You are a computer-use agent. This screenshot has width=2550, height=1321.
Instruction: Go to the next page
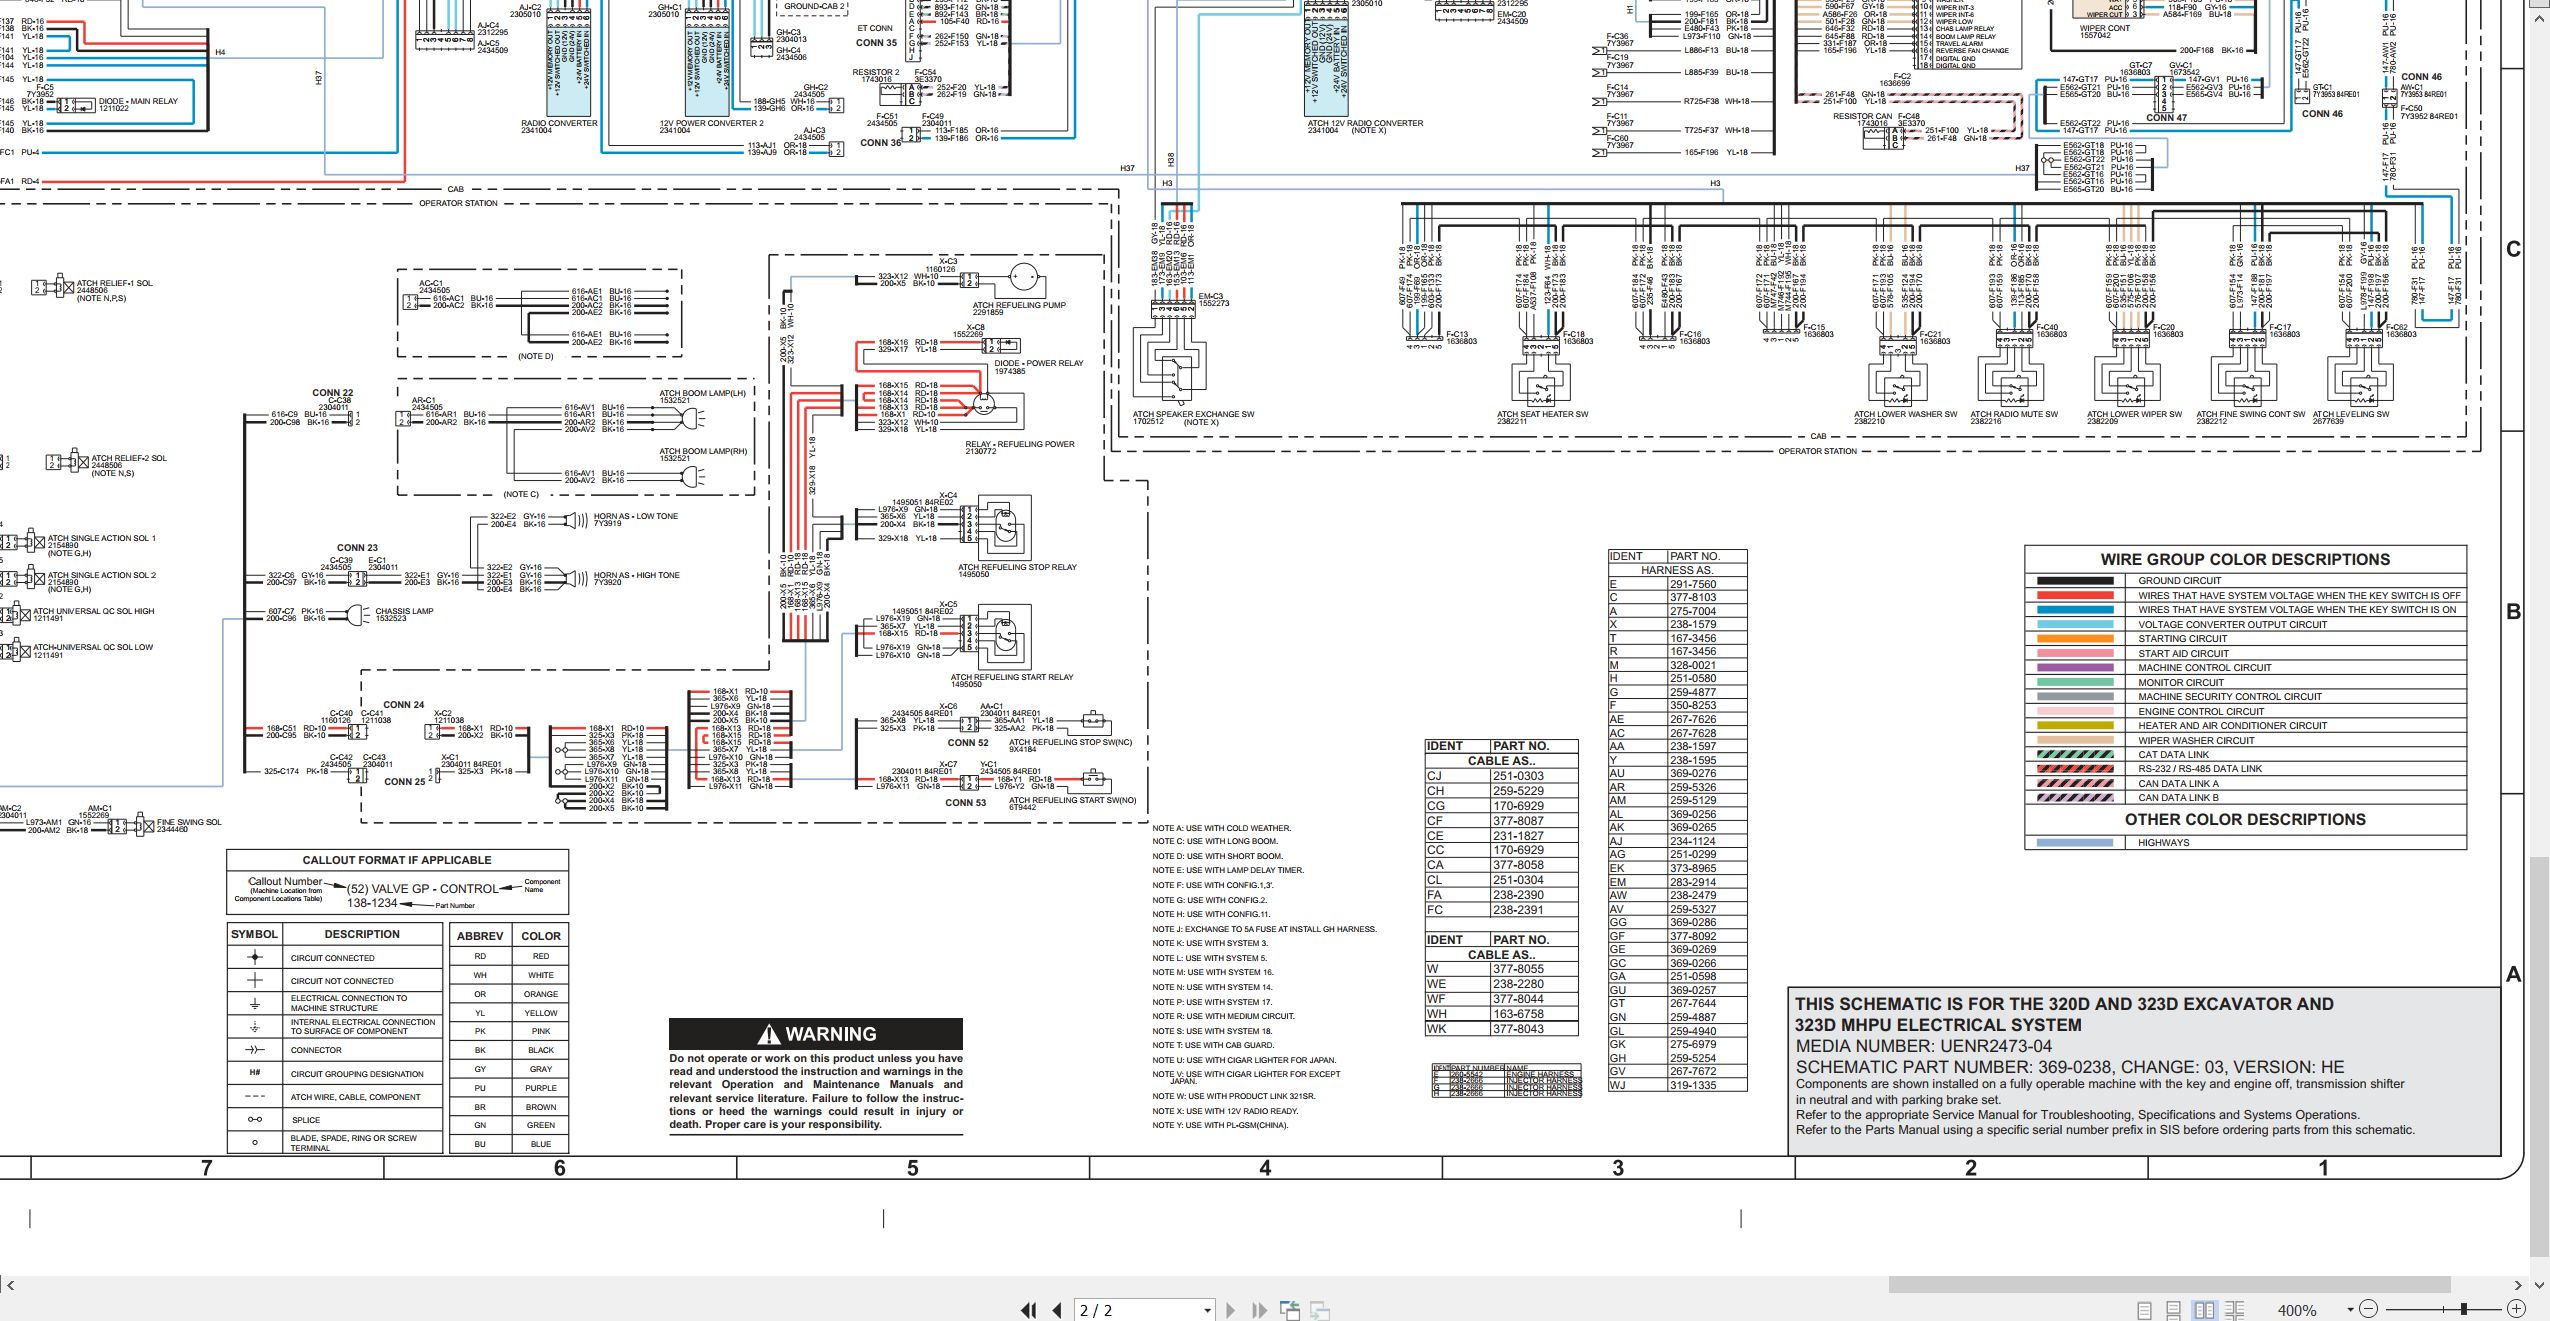pyautogui.click(x=1231, y=1310)
